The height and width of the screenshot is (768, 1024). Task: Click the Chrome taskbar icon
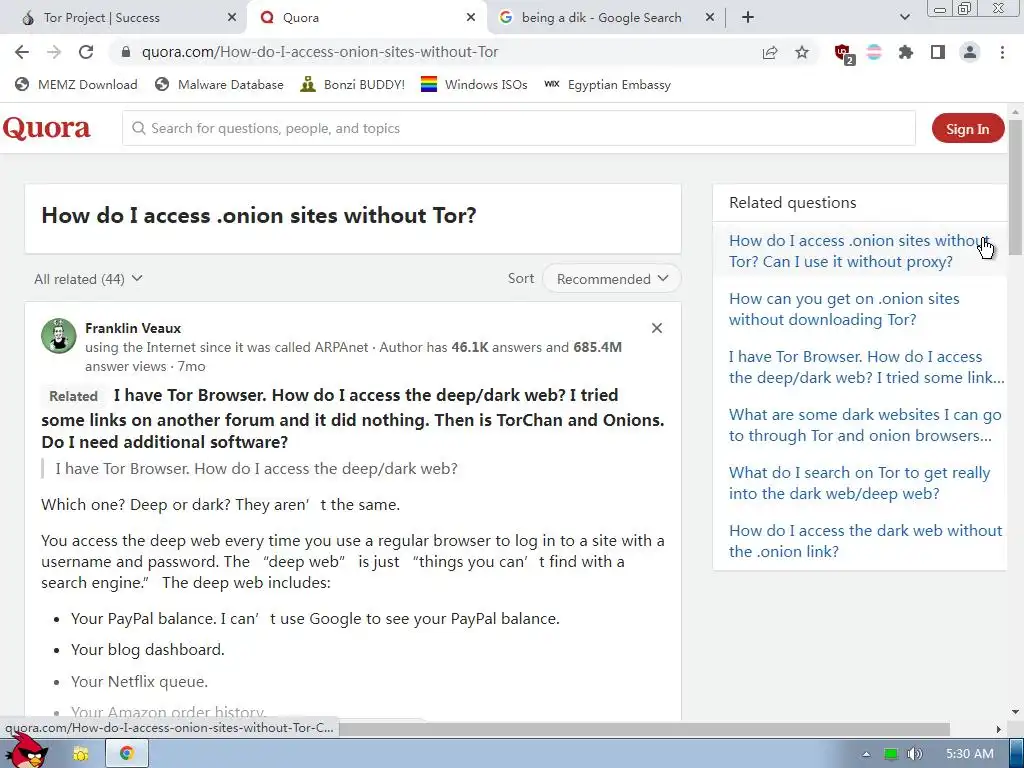[127, 754]
